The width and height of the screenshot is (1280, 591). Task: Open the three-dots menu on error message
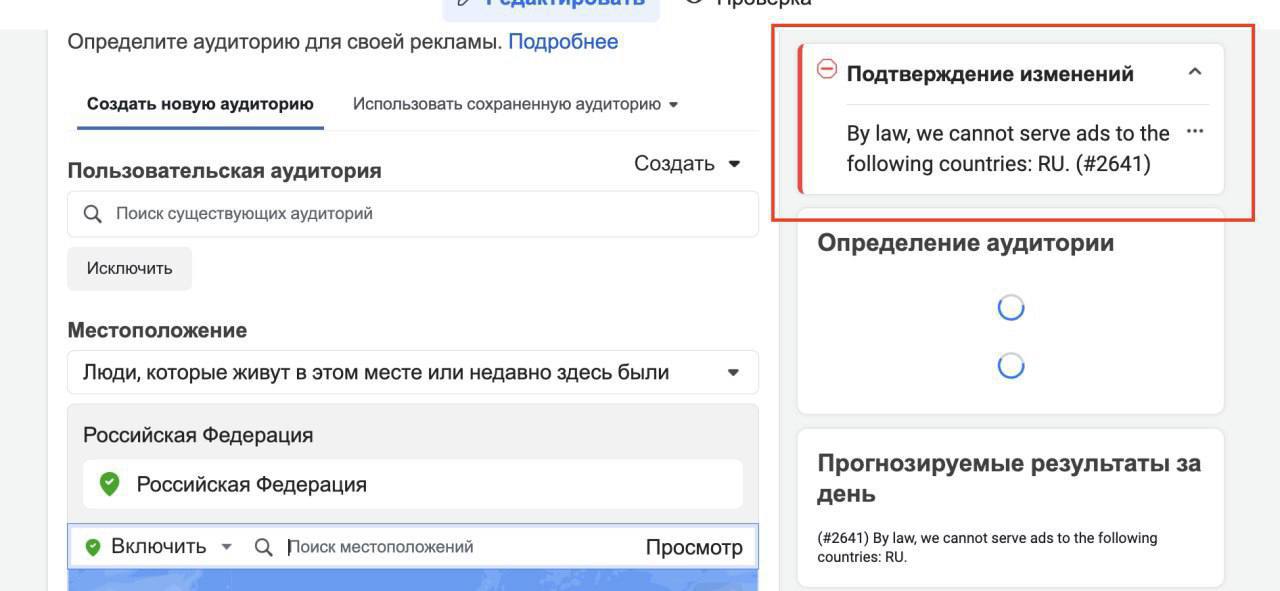1194,132
